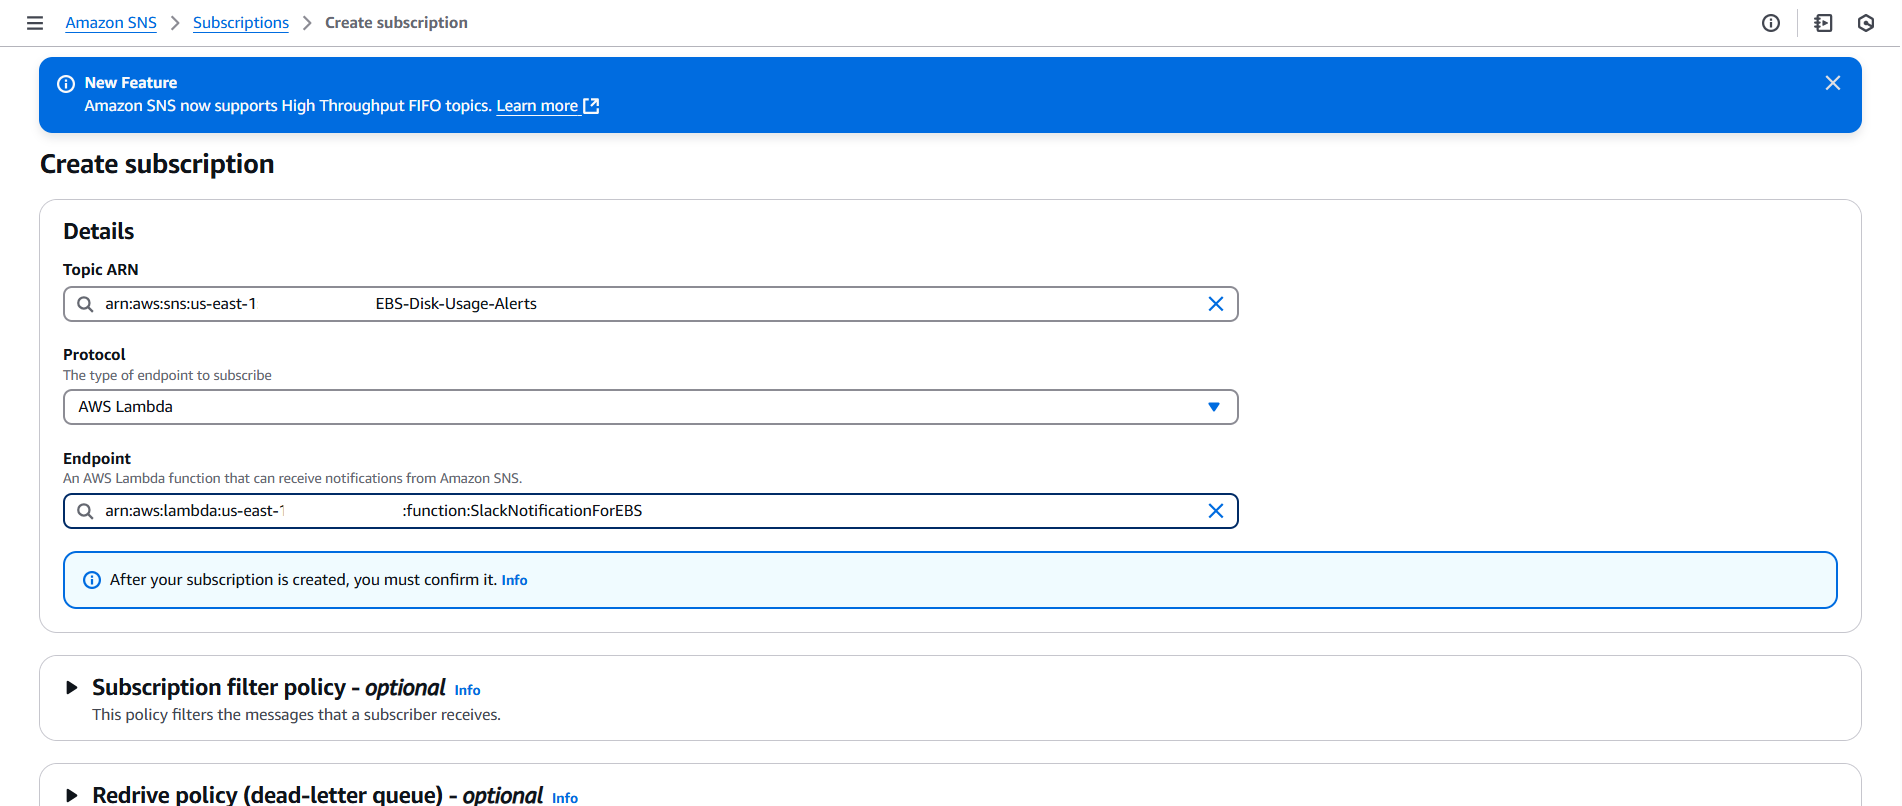The width and height of the screenshot is (1902, 806).
Task: Click the 'Endpoint' field label
Action: pos(97,459)
